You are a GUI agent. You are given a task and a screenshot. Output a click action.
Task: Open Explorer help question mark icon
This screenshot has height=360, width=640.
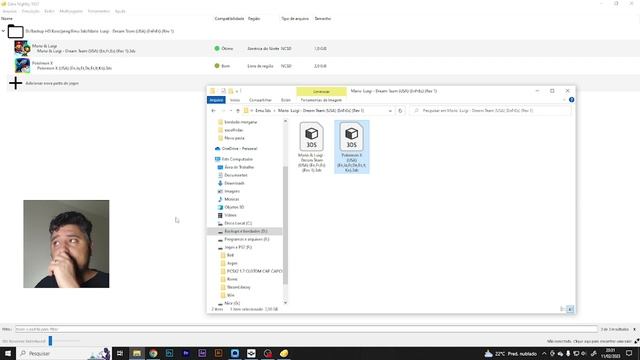tap(571, 100)
